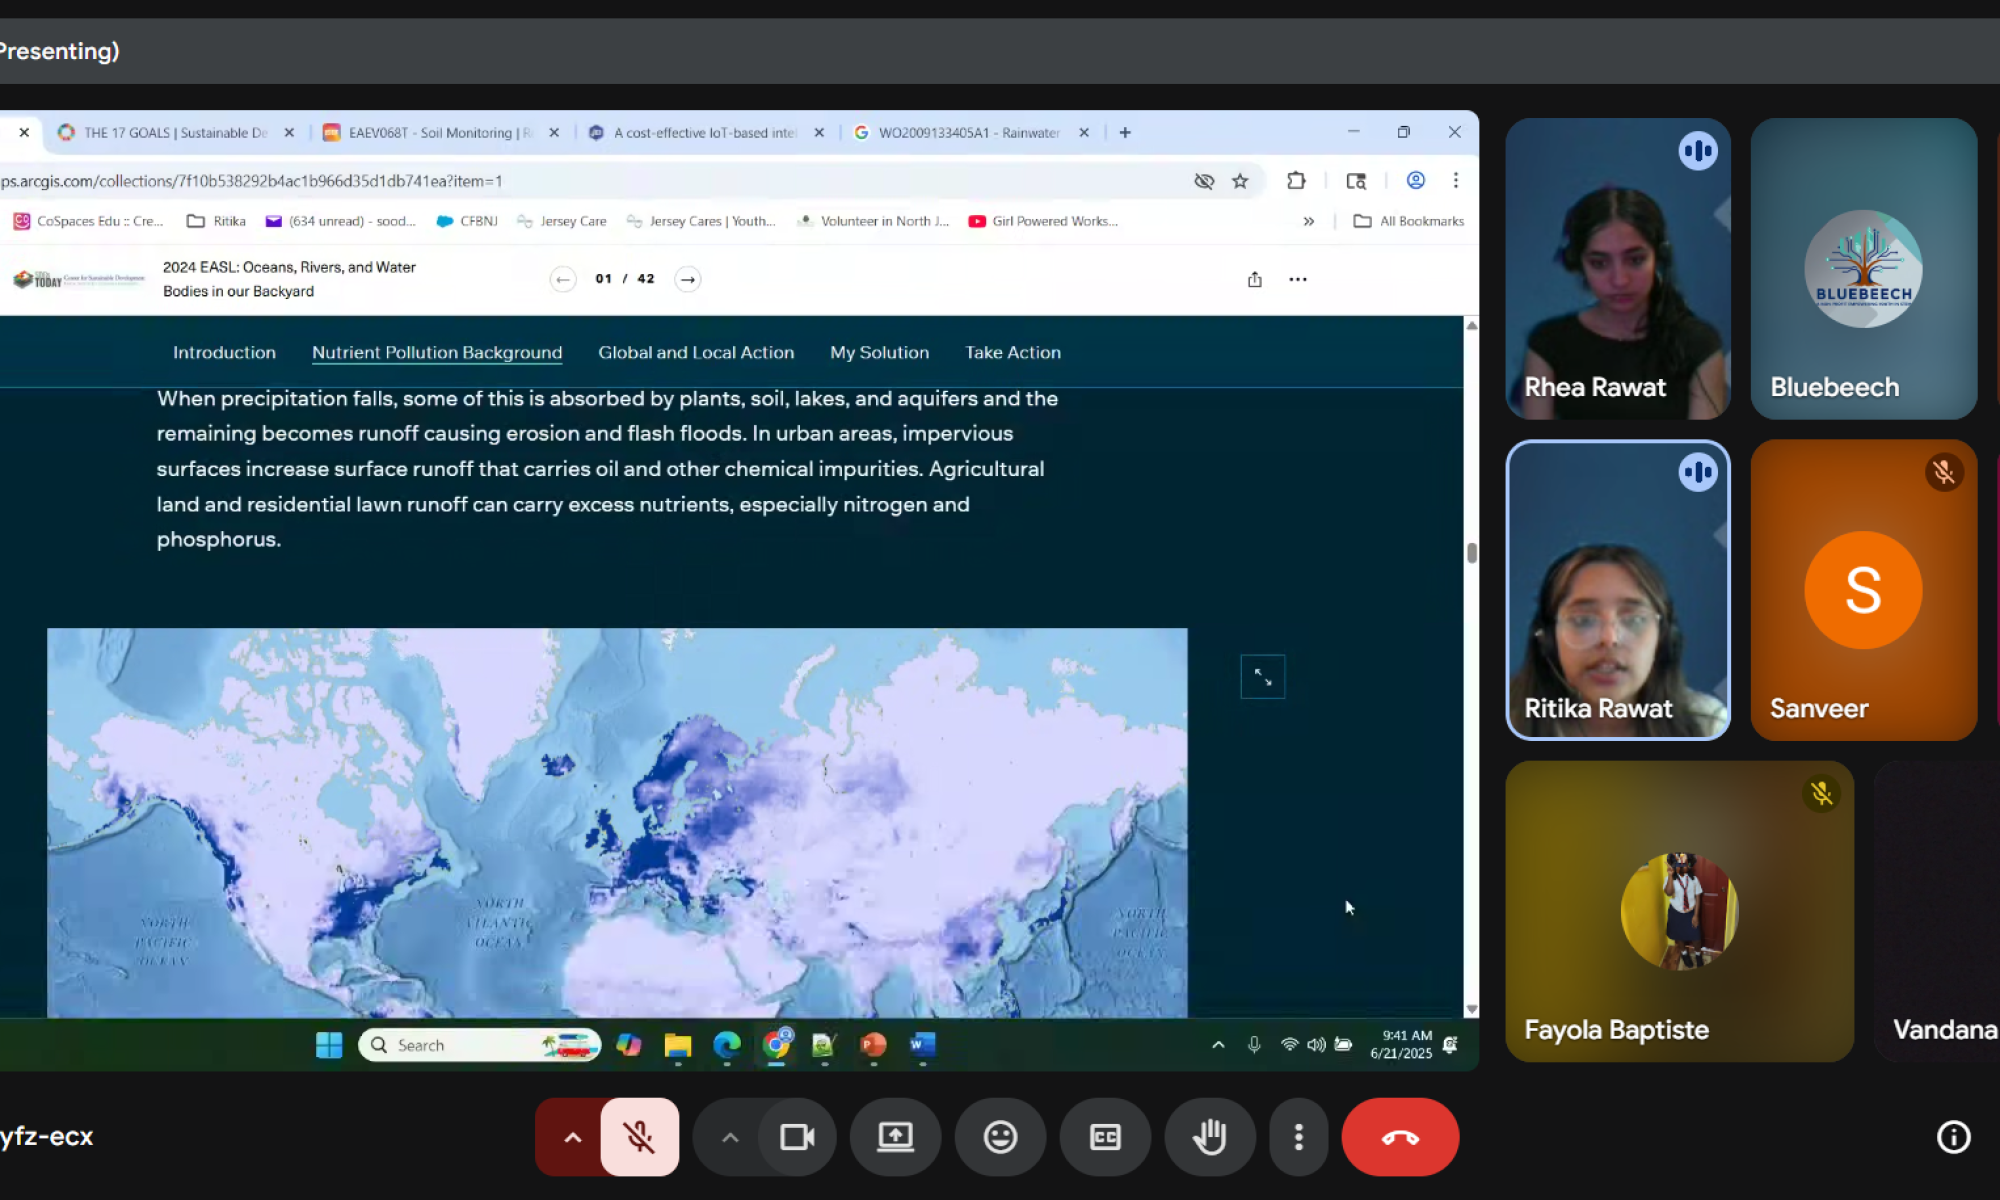Leave the call with the red button

pyautogui.click(x=1400, y=1137)
